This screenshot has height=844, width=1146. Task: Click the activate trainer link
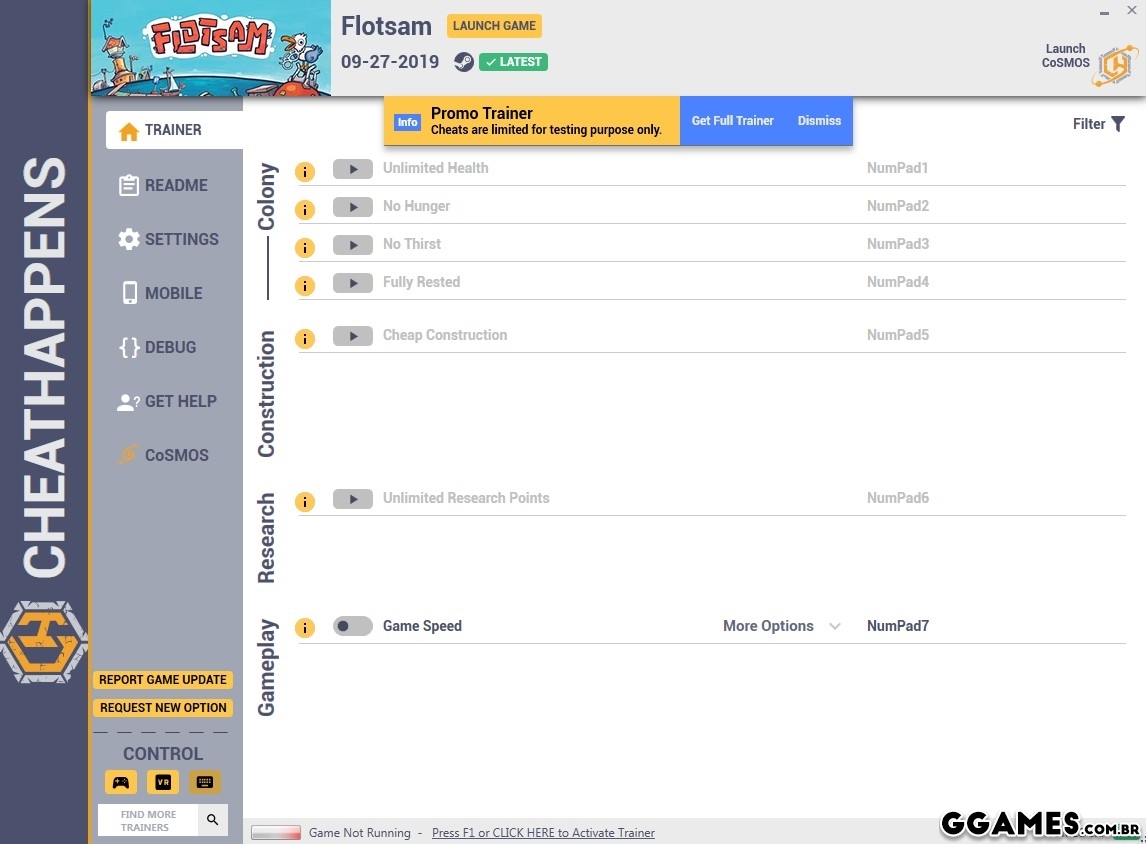[543, 833]
